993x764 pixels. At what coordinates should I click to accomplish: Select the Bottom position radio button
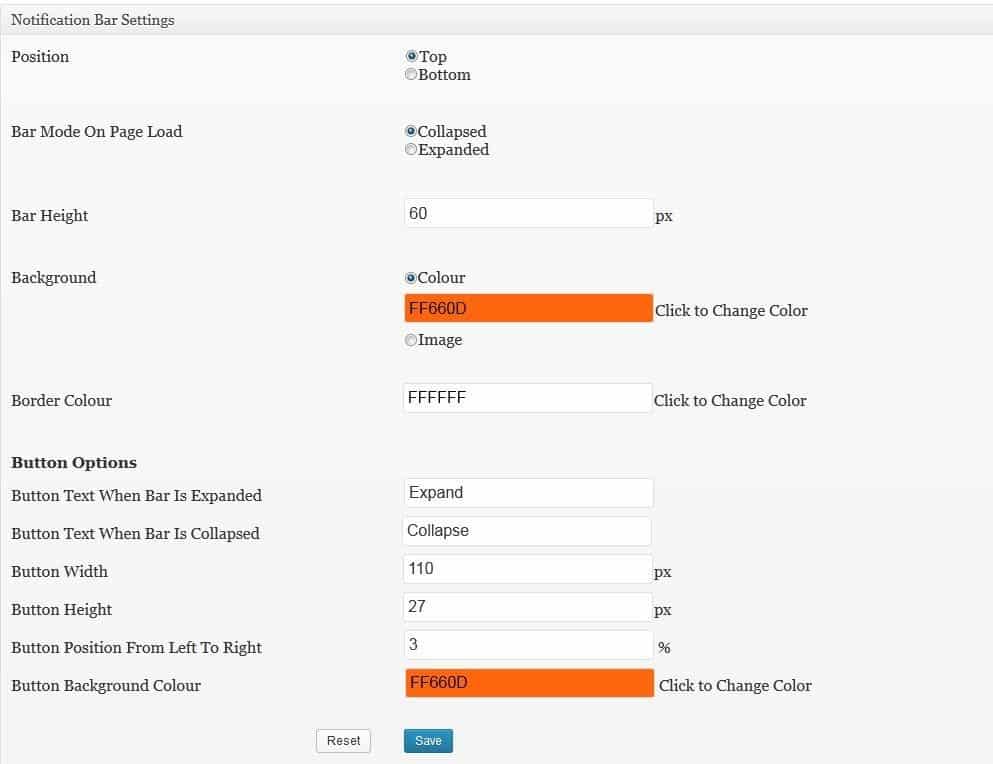411,74
